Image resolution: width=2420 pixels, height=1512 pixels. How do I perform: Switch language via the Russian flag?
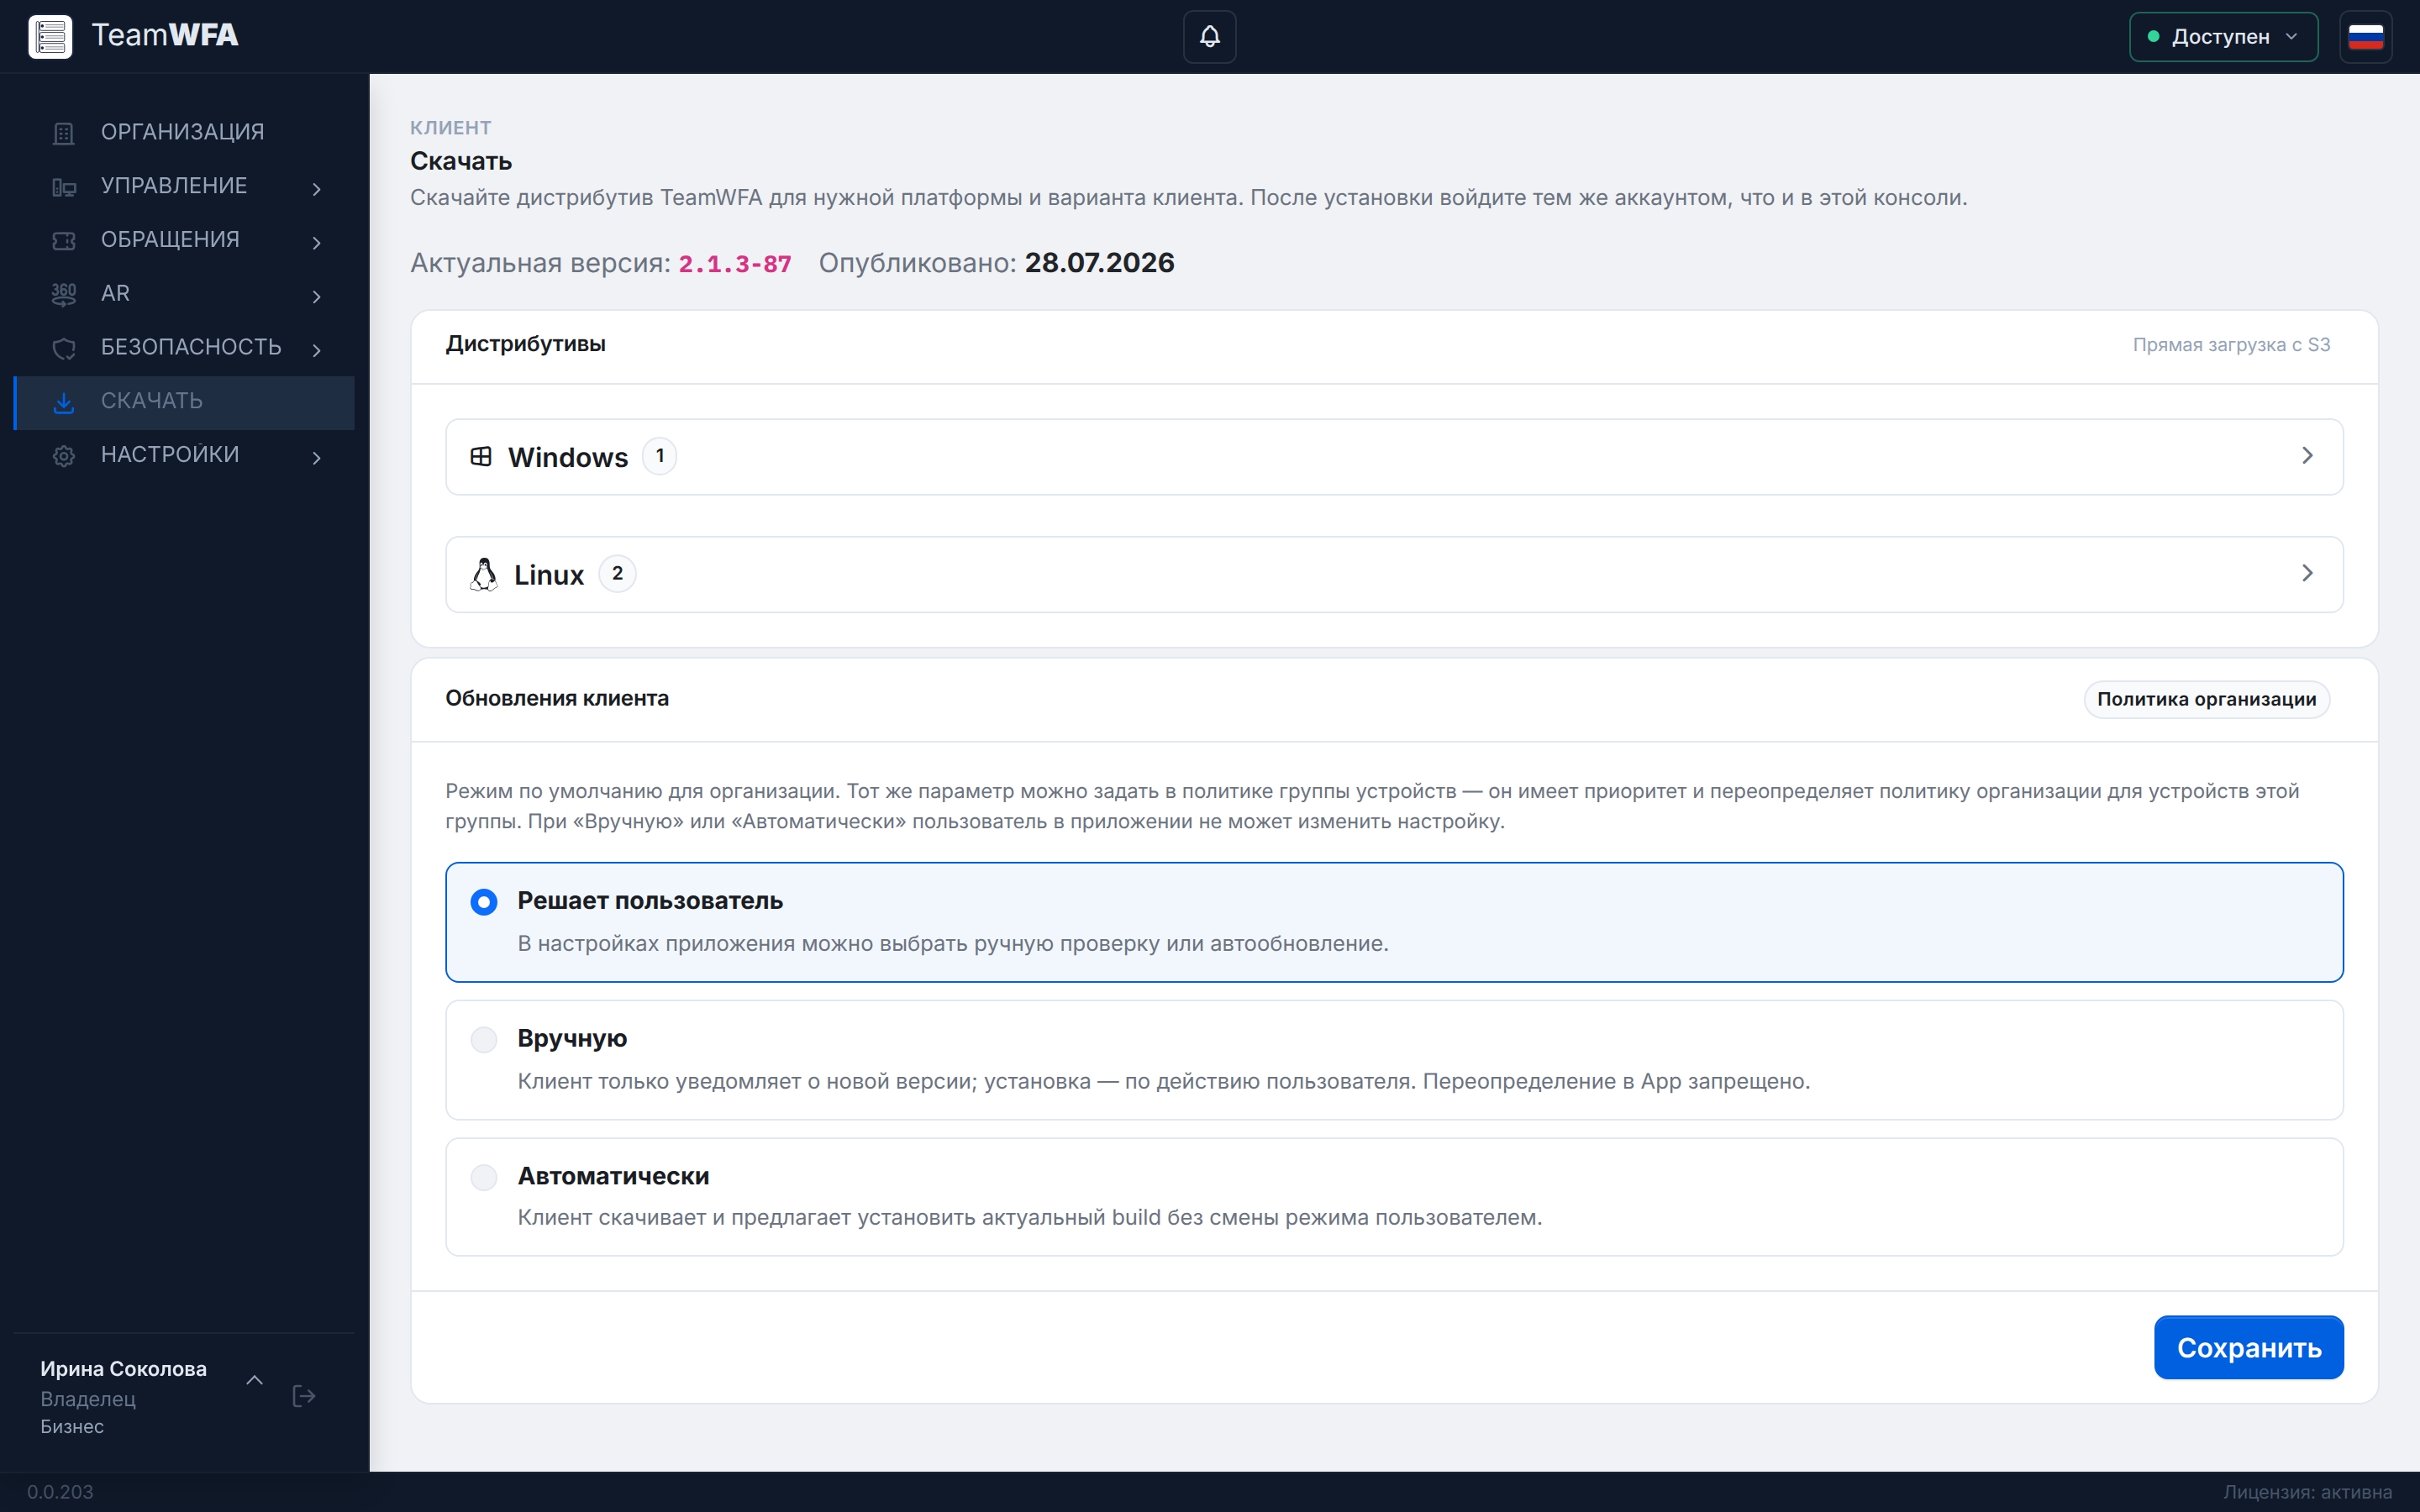(x=2365, y=37)
